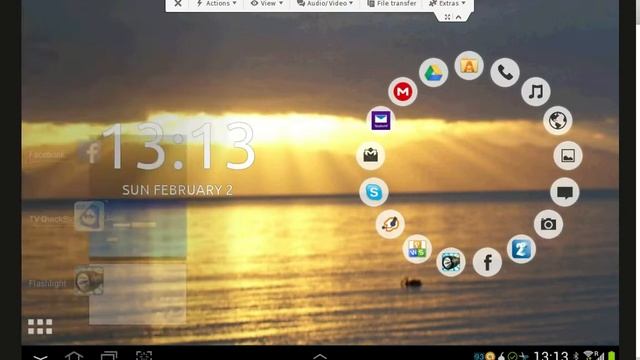Tap the 13:13 clock widget
The width and height of the screenshot is (640, 360).
[x=178, y=146]
